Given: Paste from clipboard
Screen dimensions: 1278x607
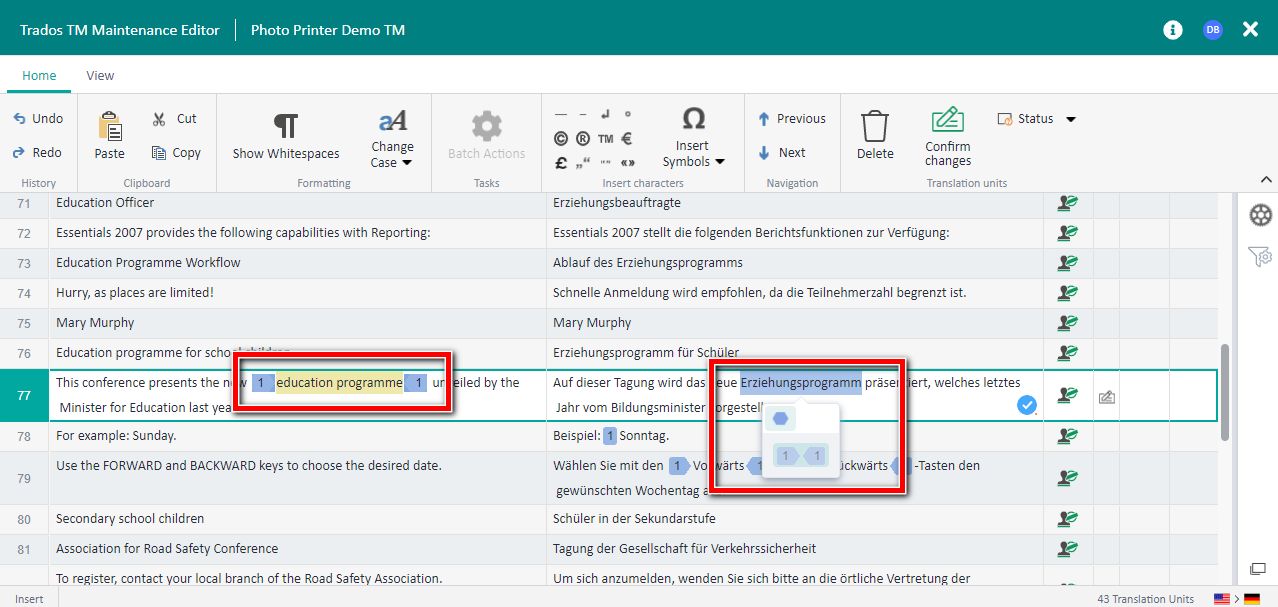Looking at the screenshot, I should (x=110, y=135).
